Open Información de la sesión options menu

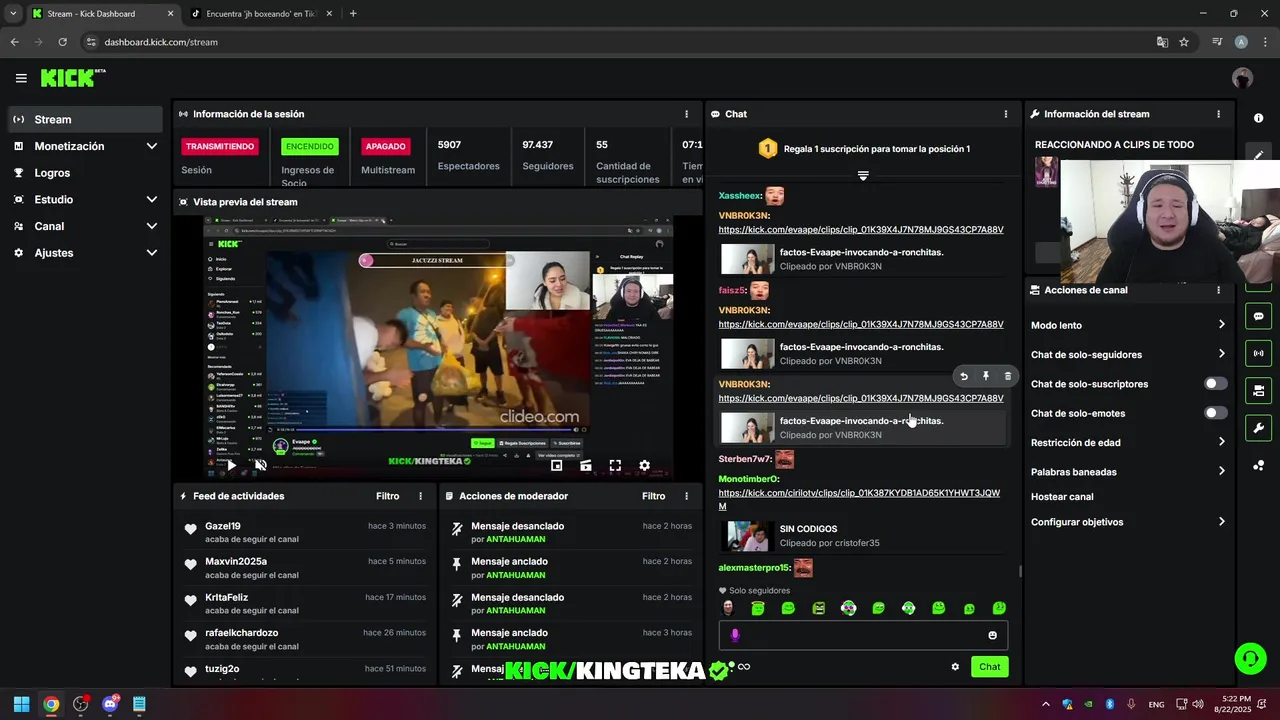click(686, 114)
